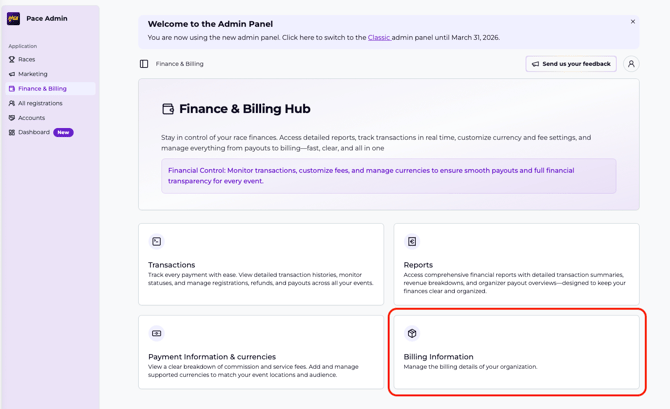Click the Classic admin panel link
This screenshot has height=409, width=670.
point(379,38)
